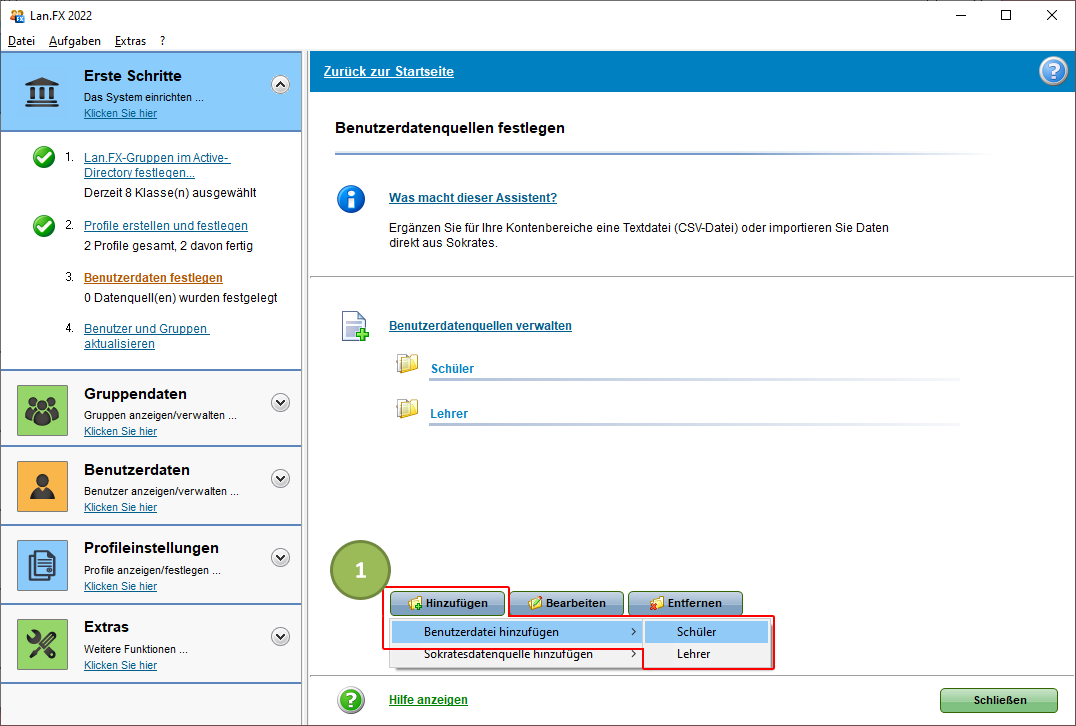Click the green checkmark for step 2

click(x=44, y=225)
